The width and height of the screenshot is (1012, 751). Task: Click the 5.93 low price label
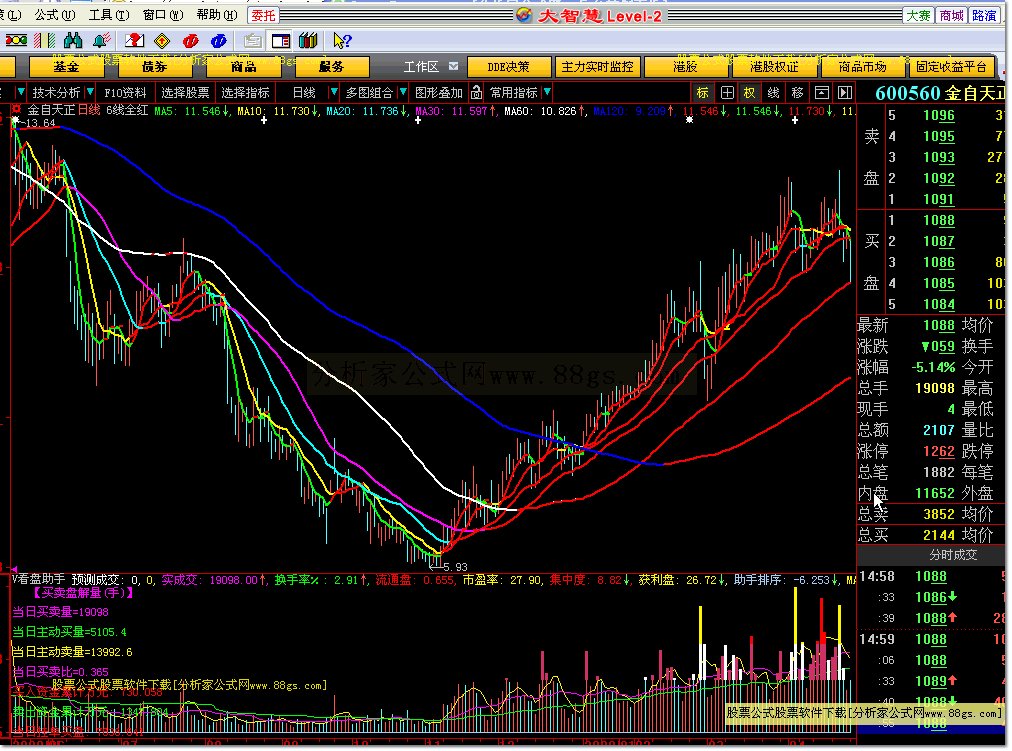pyautogui.click(x=455, y=567)
